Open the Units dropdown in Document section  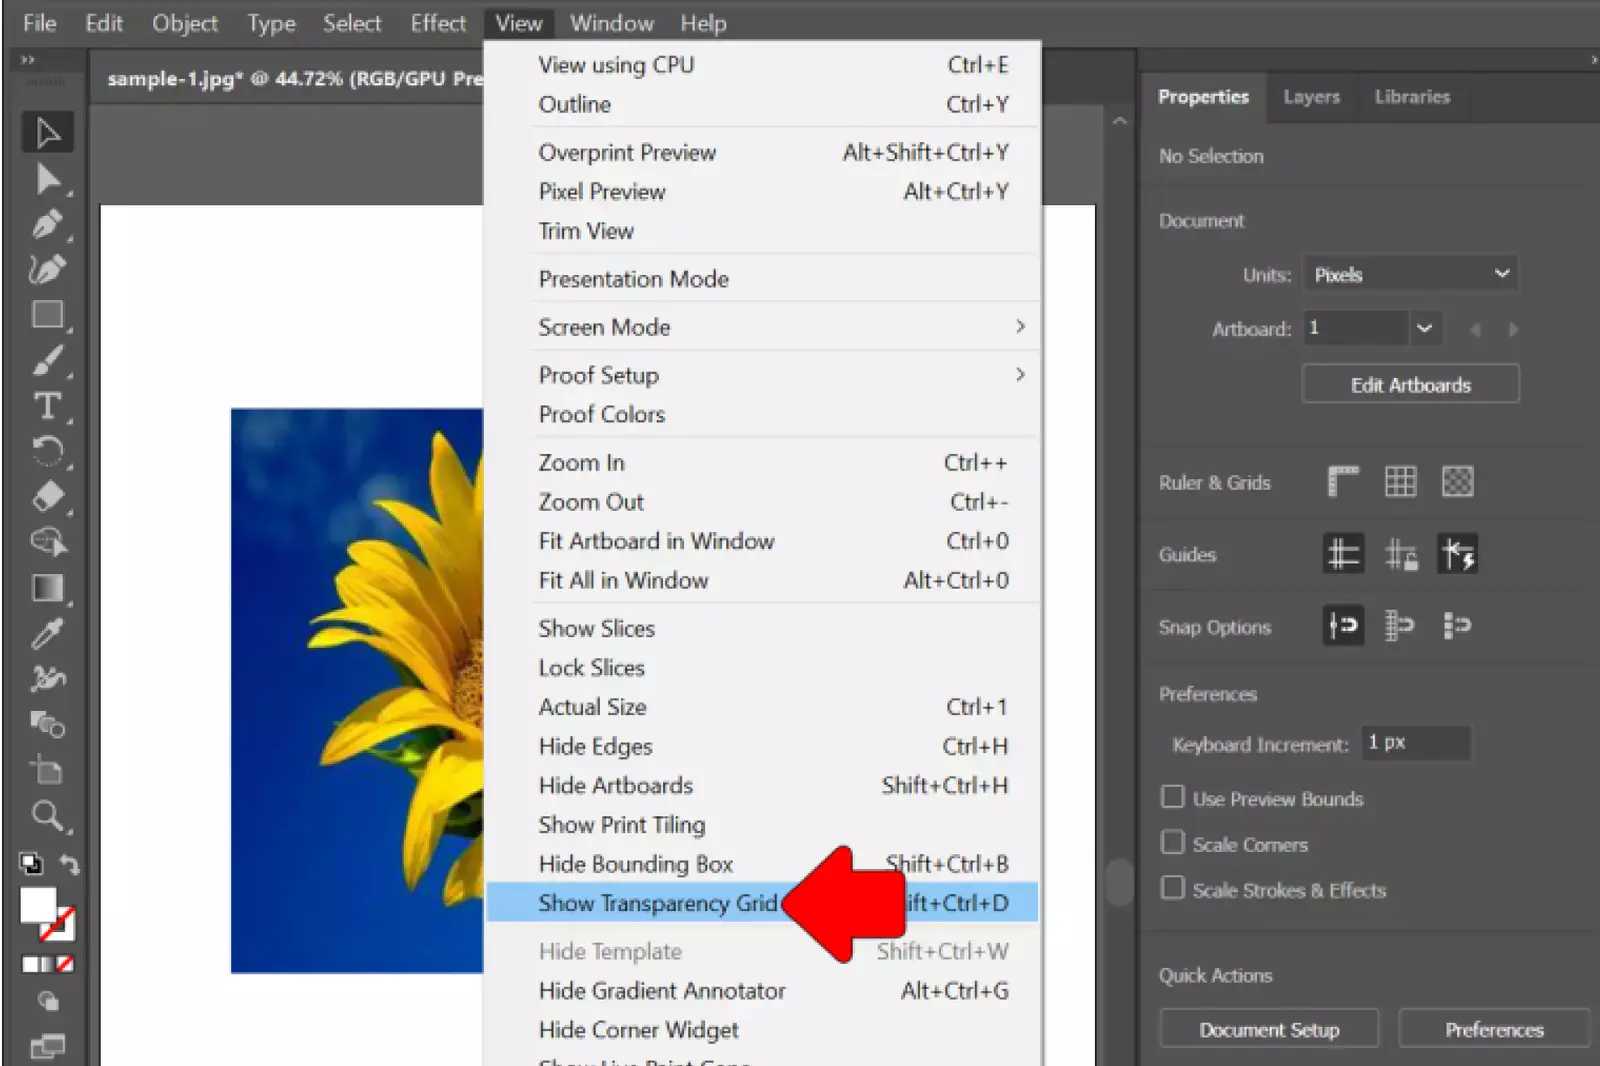(1410, 273)
